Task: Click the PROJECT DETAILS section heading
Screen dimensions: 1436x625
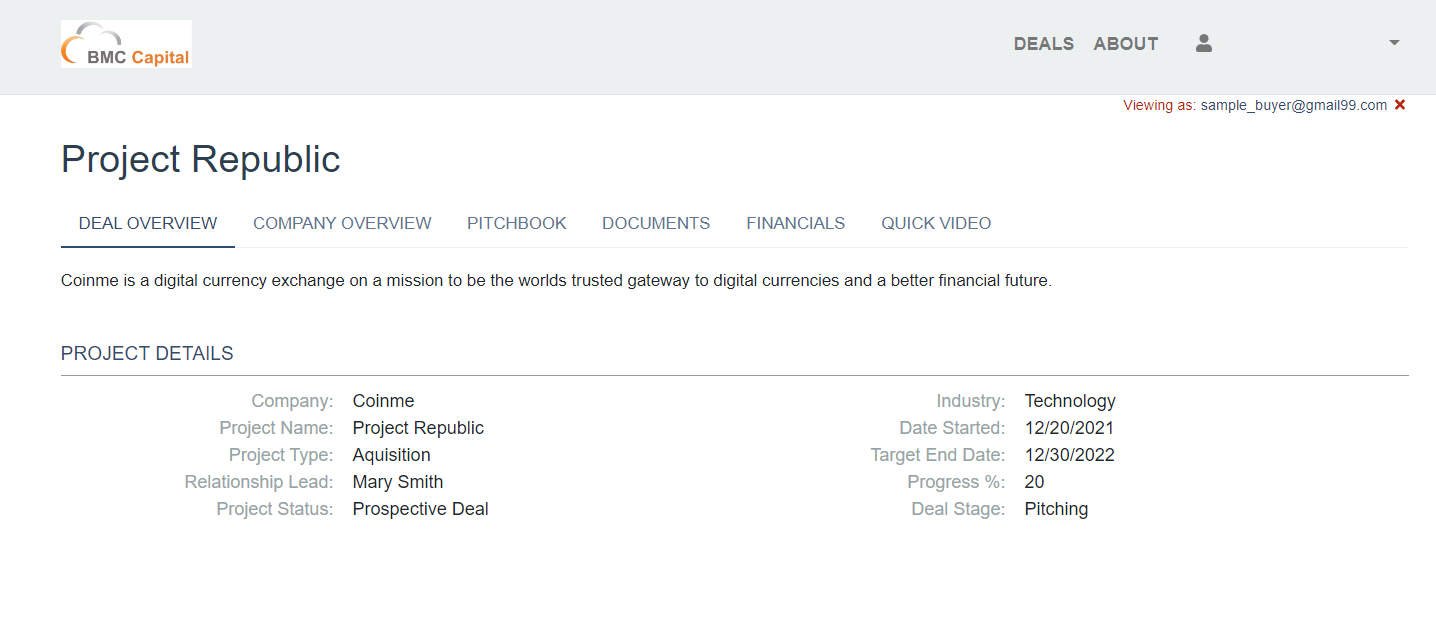Action: coord(147,354)
